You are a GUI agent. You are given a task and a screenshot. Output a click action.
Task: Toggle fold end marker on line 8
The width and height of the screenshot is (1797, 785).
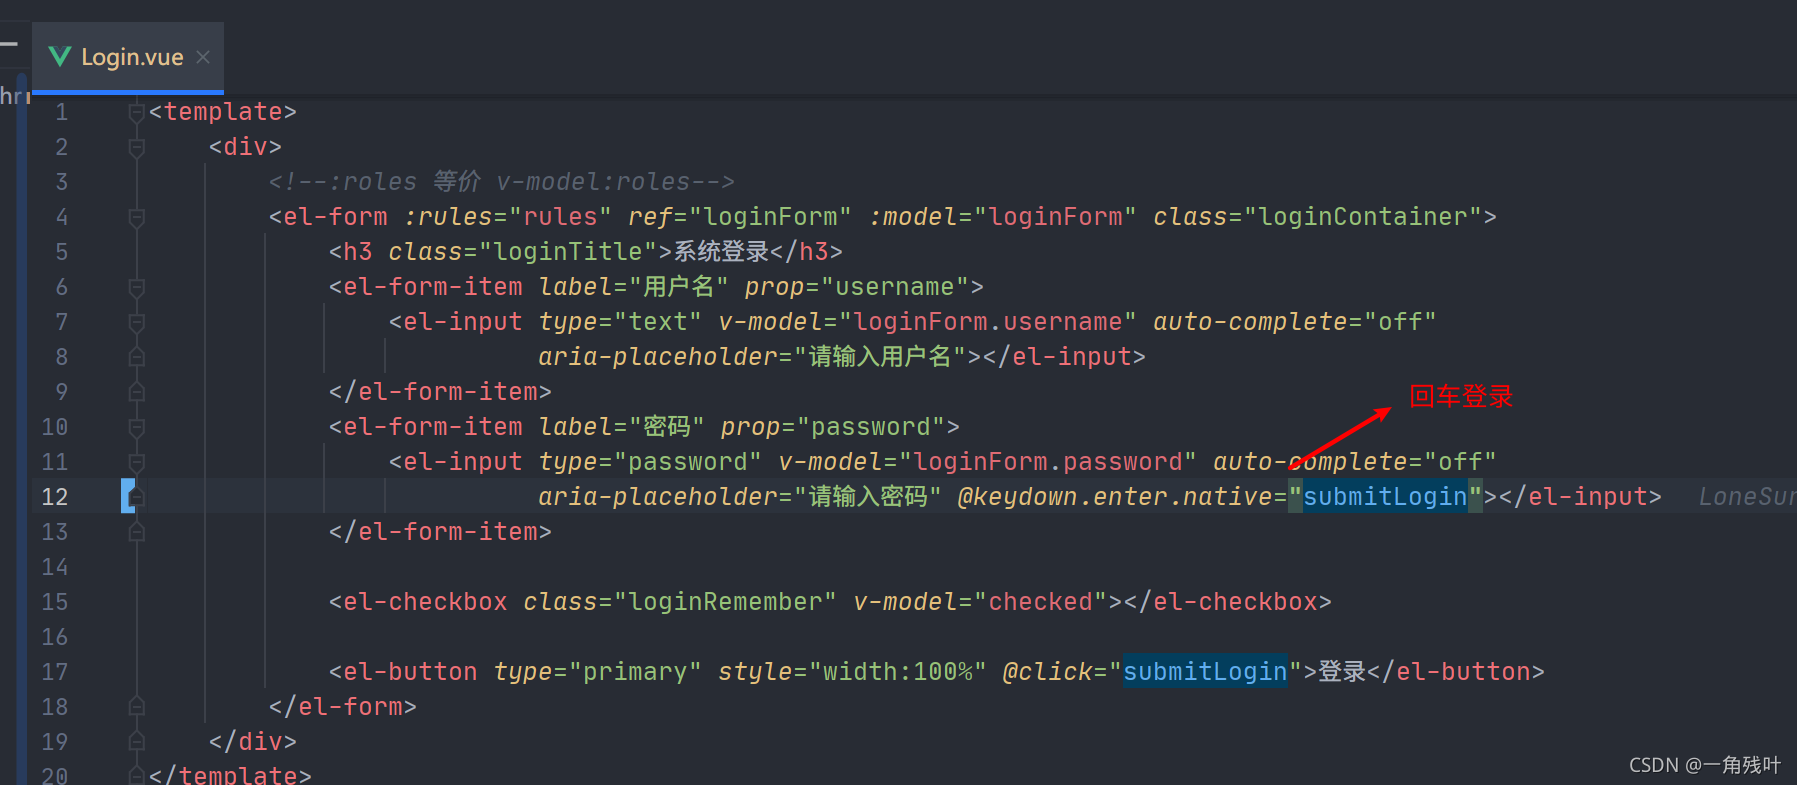[137, 357]
